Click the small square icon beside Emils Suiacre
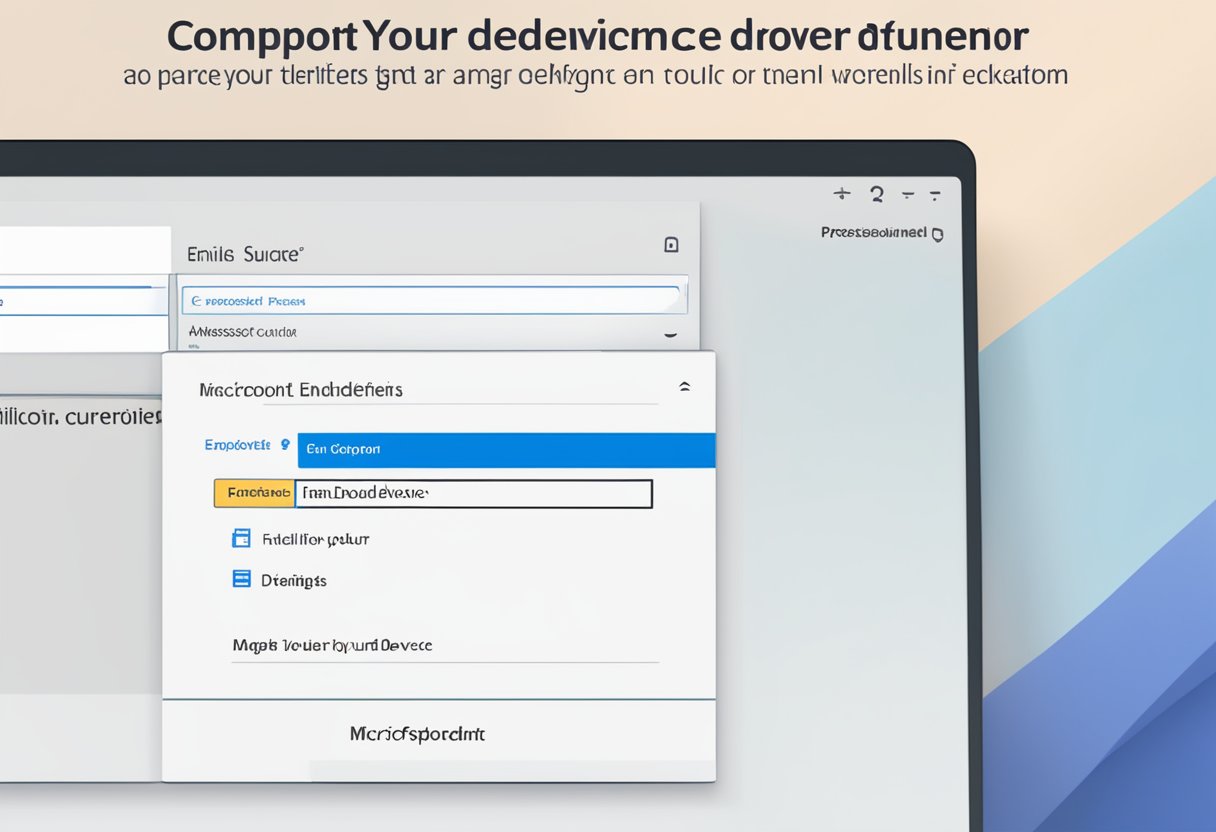 [671, 245]
